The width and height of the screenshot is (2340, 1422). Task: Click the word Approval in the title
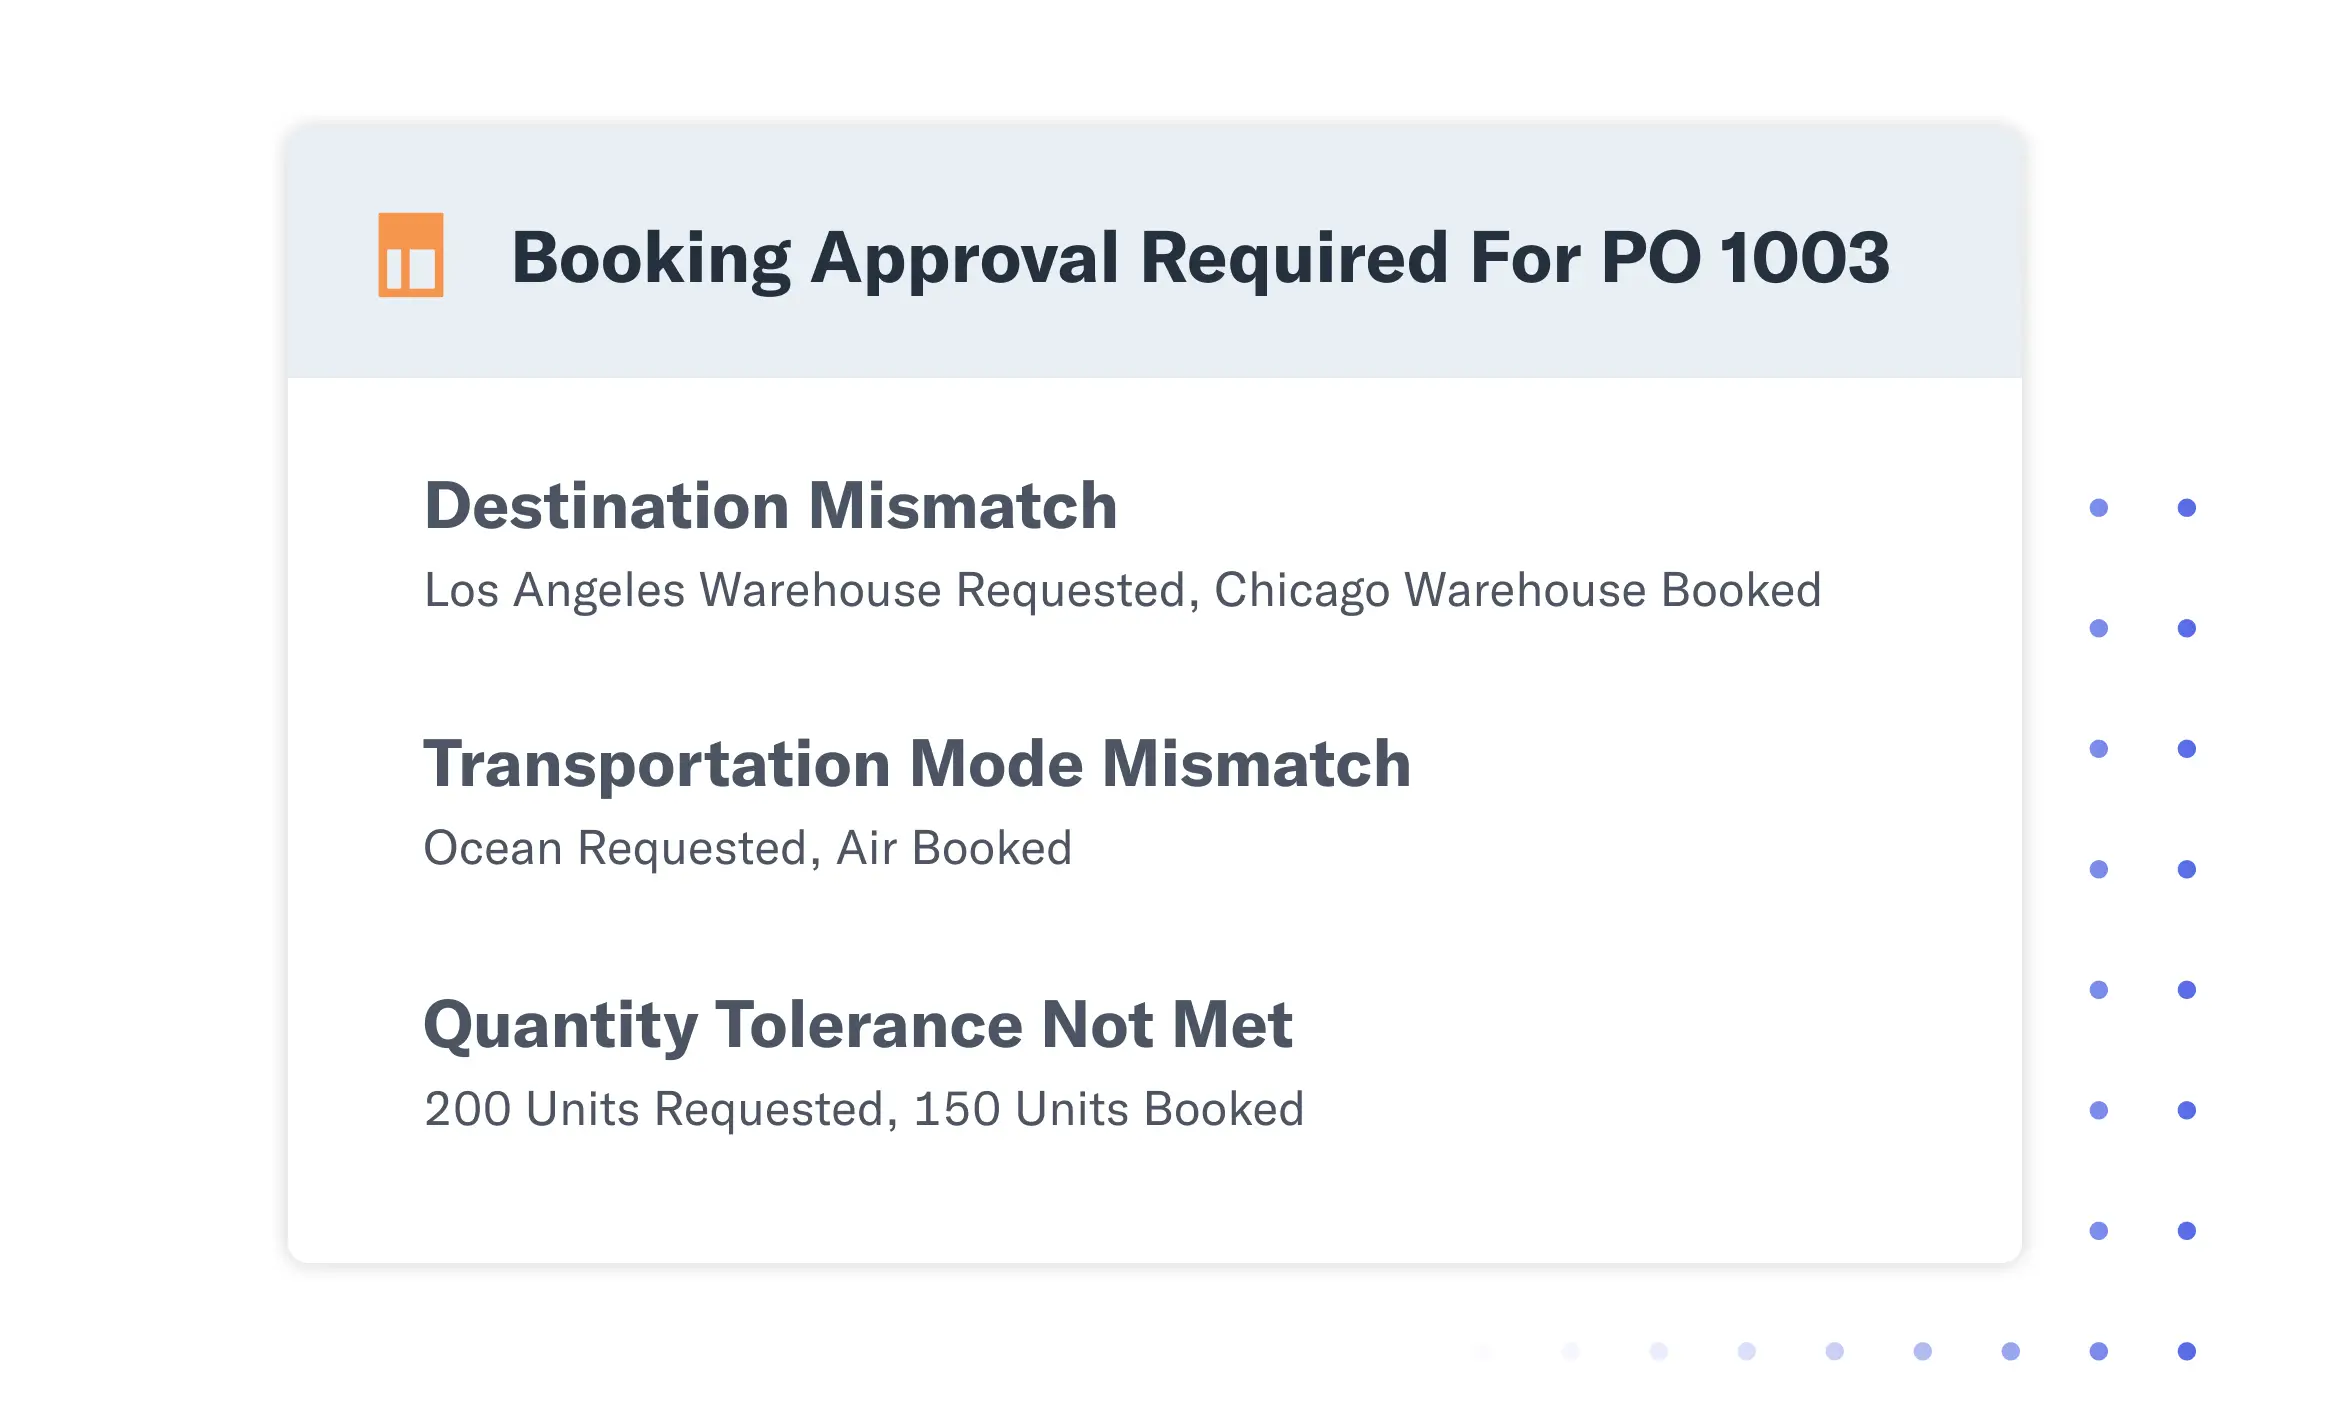(964, 258)
